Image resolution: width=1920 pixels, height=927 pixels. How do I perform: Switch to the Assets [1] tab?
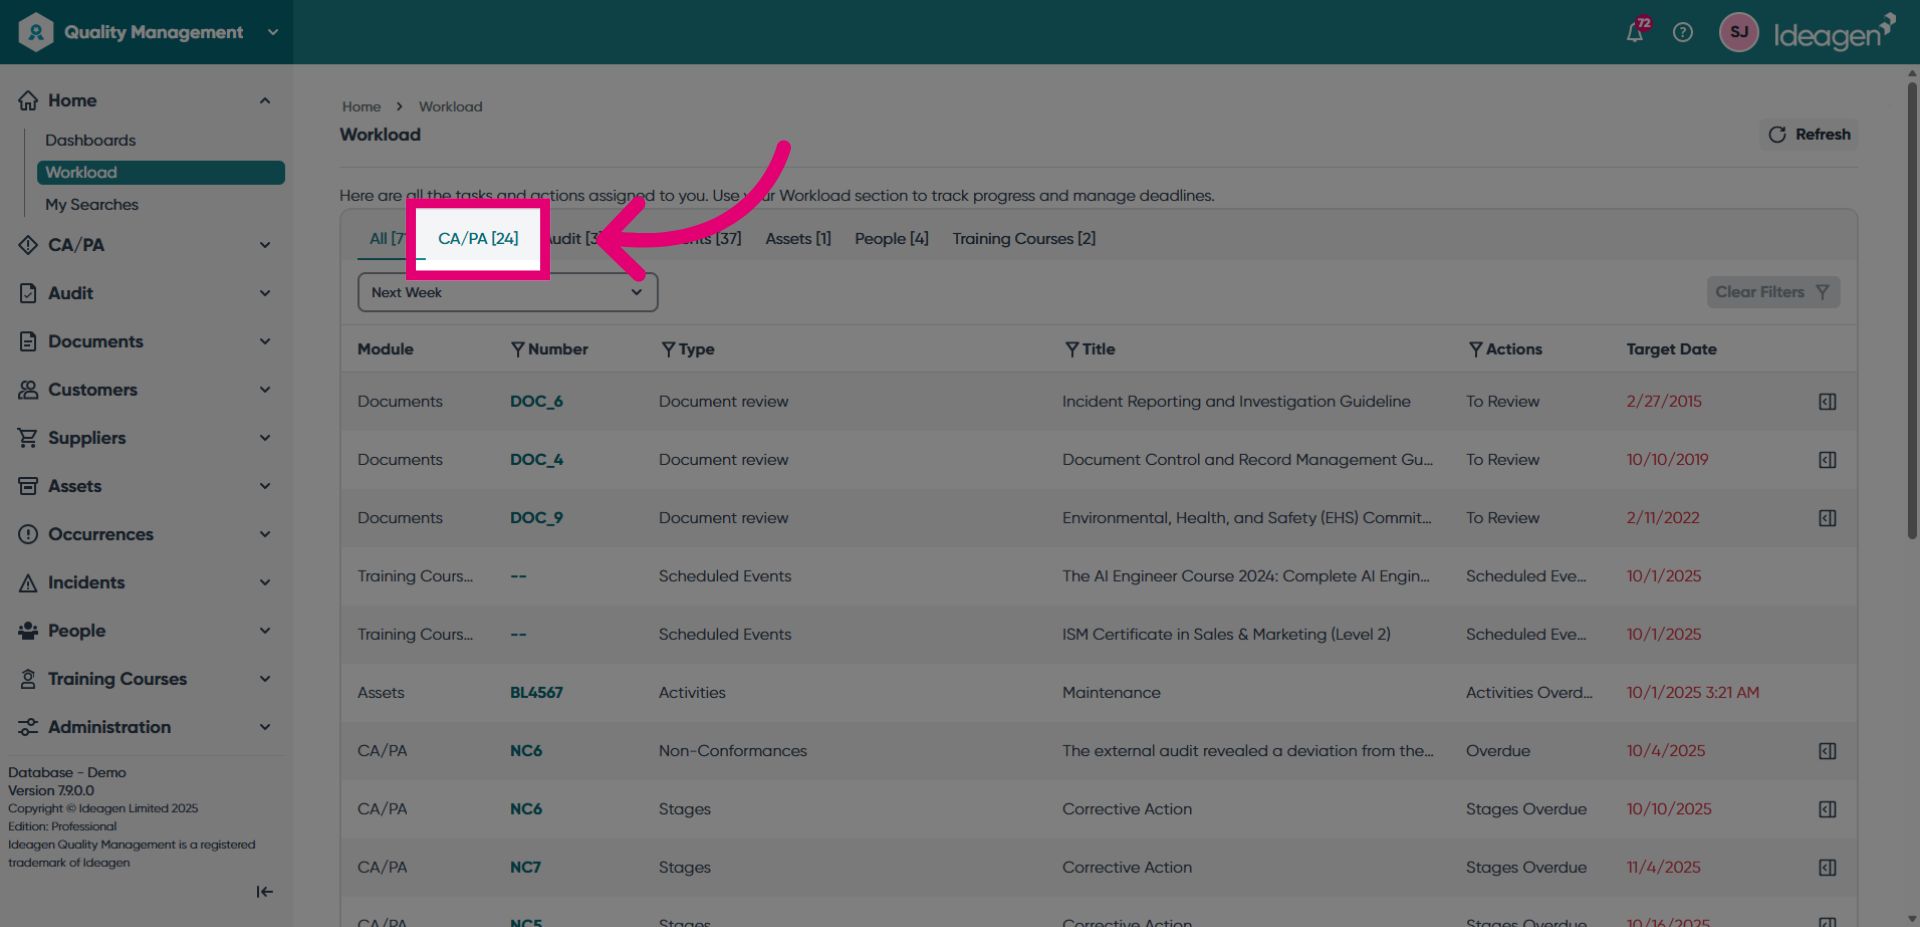[x=798, y=239]
